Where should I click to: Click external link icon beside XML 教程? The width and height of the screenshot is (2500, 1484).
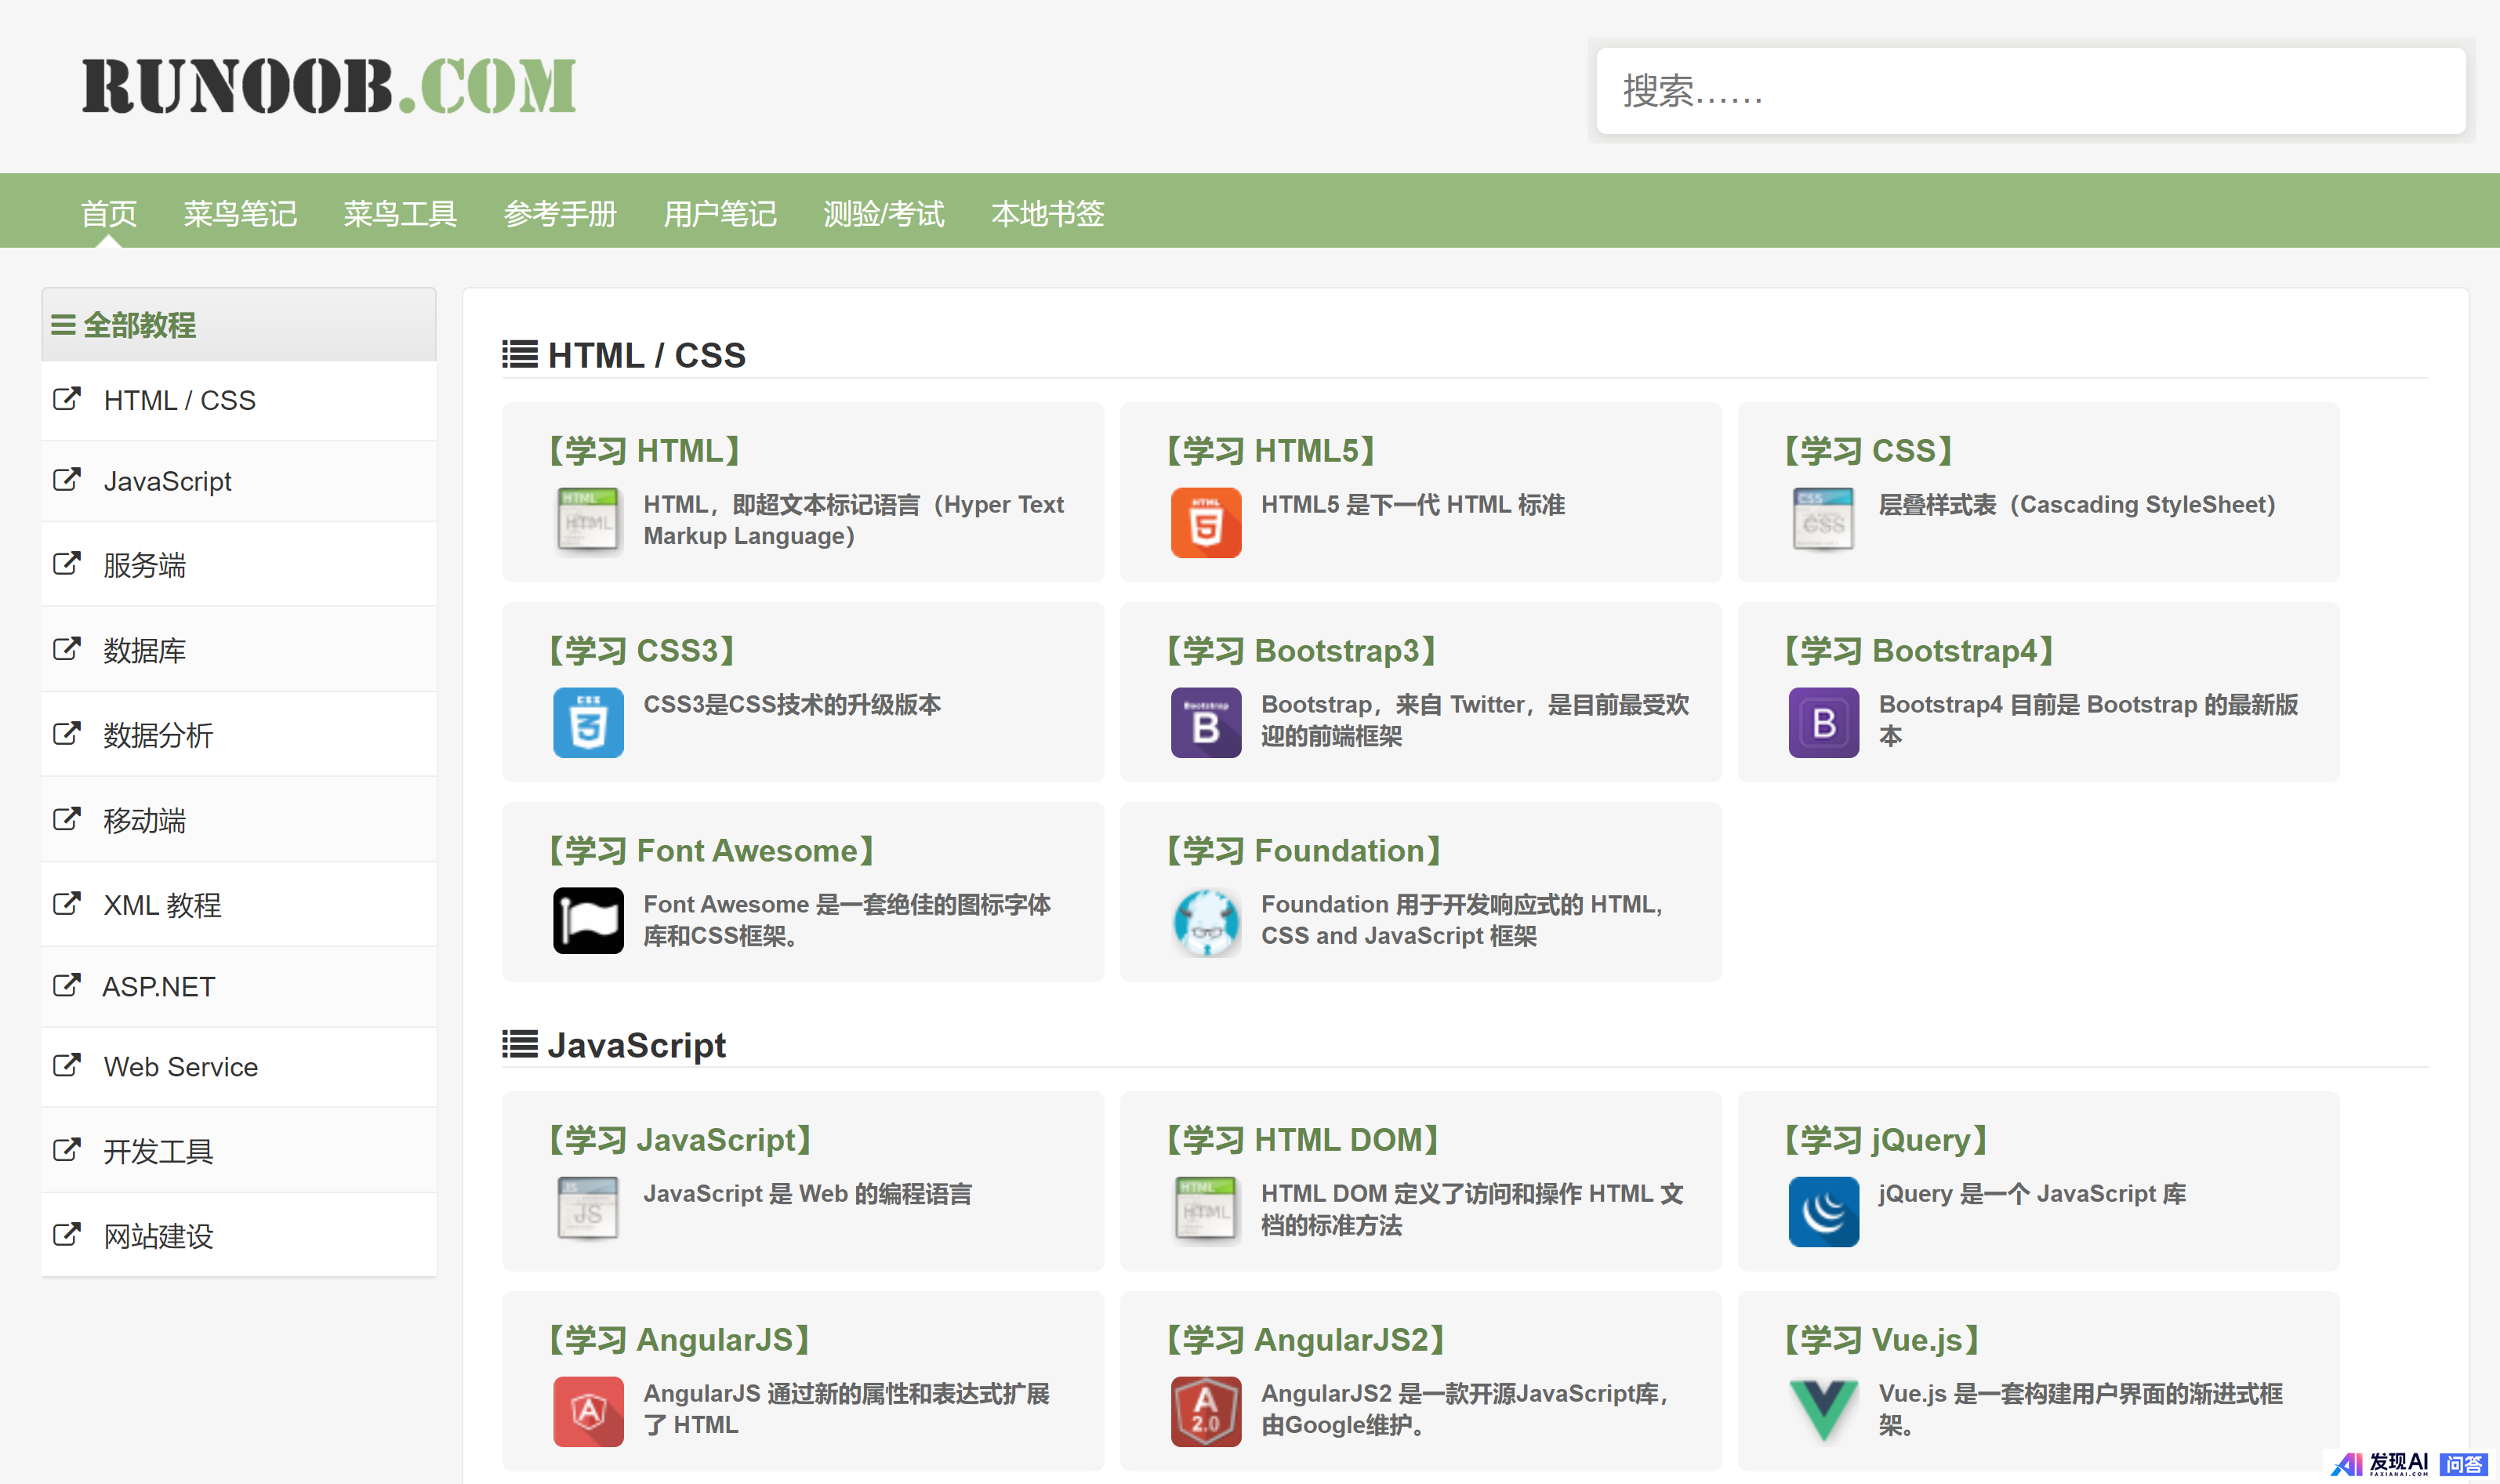coord(66,904)
